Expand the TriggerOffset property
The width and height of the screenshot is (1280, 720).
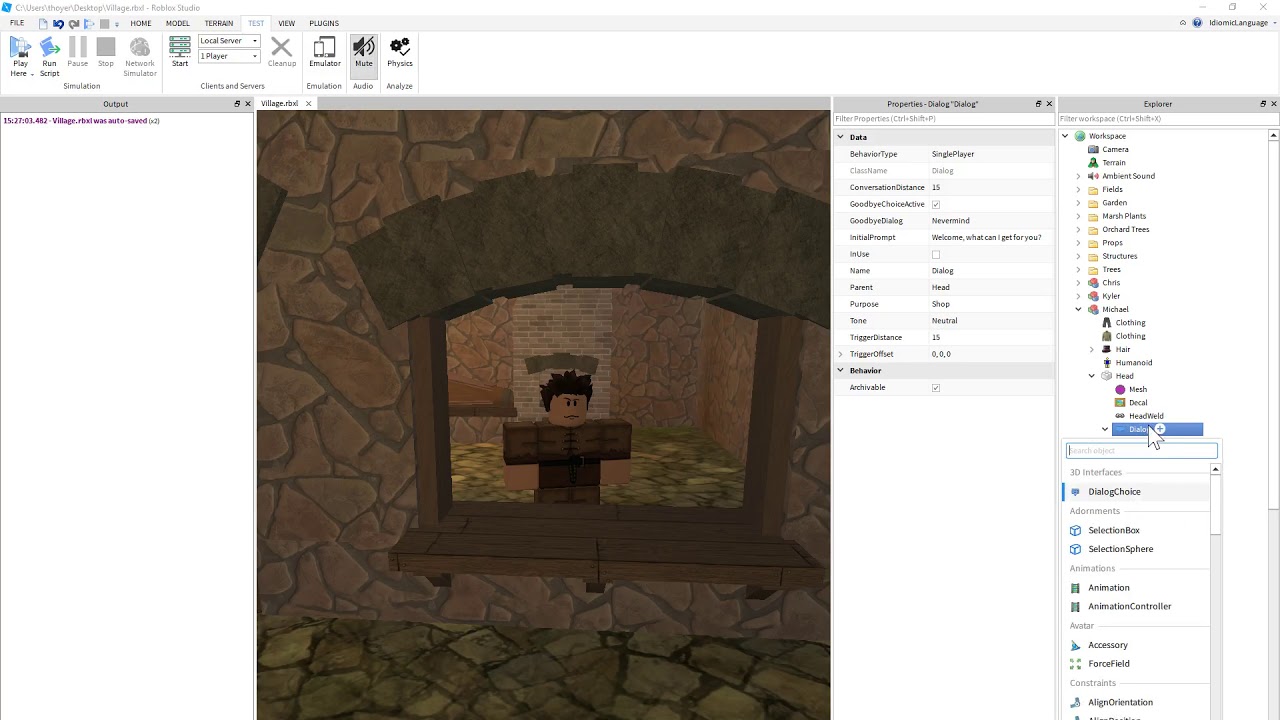click(841, 354)
